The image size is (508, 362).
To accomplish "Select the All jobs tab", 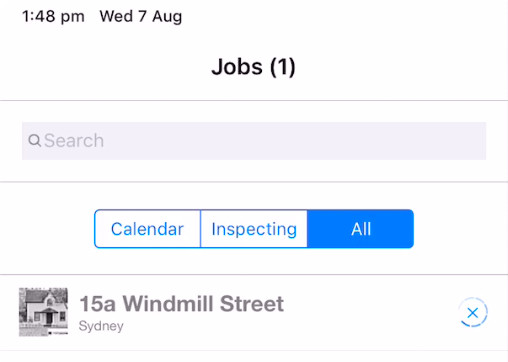I will pyautogui.click(x=361, y=229).
